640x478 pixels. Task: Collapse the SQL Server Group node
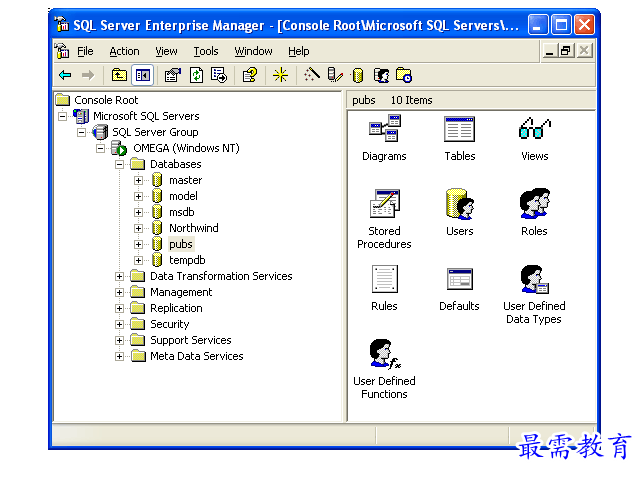[82, 132]
